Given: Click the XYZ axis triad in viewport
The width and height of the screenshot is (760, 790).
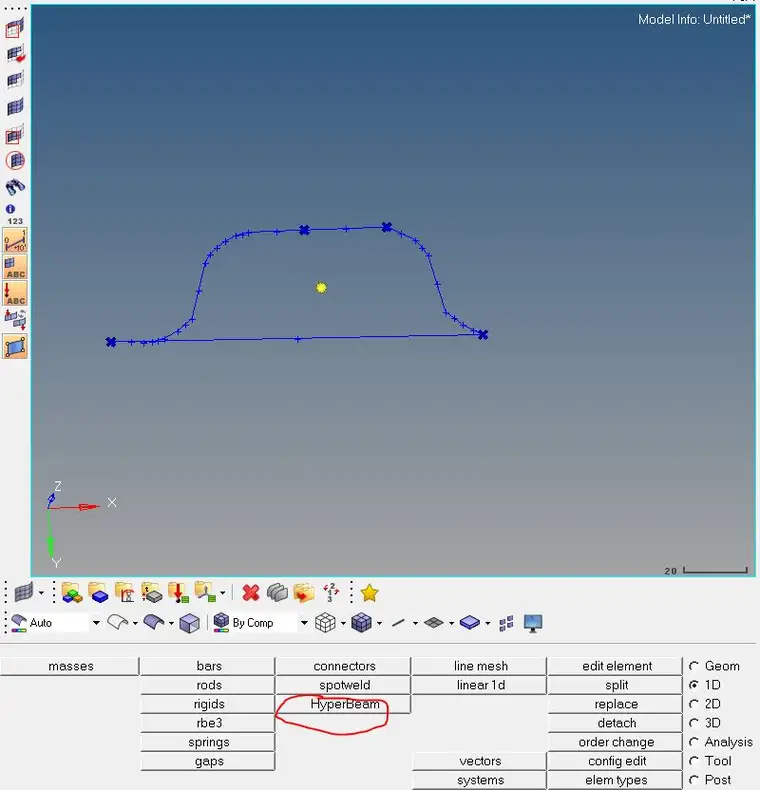Looking at the screenshot, I should coord(81,524).
